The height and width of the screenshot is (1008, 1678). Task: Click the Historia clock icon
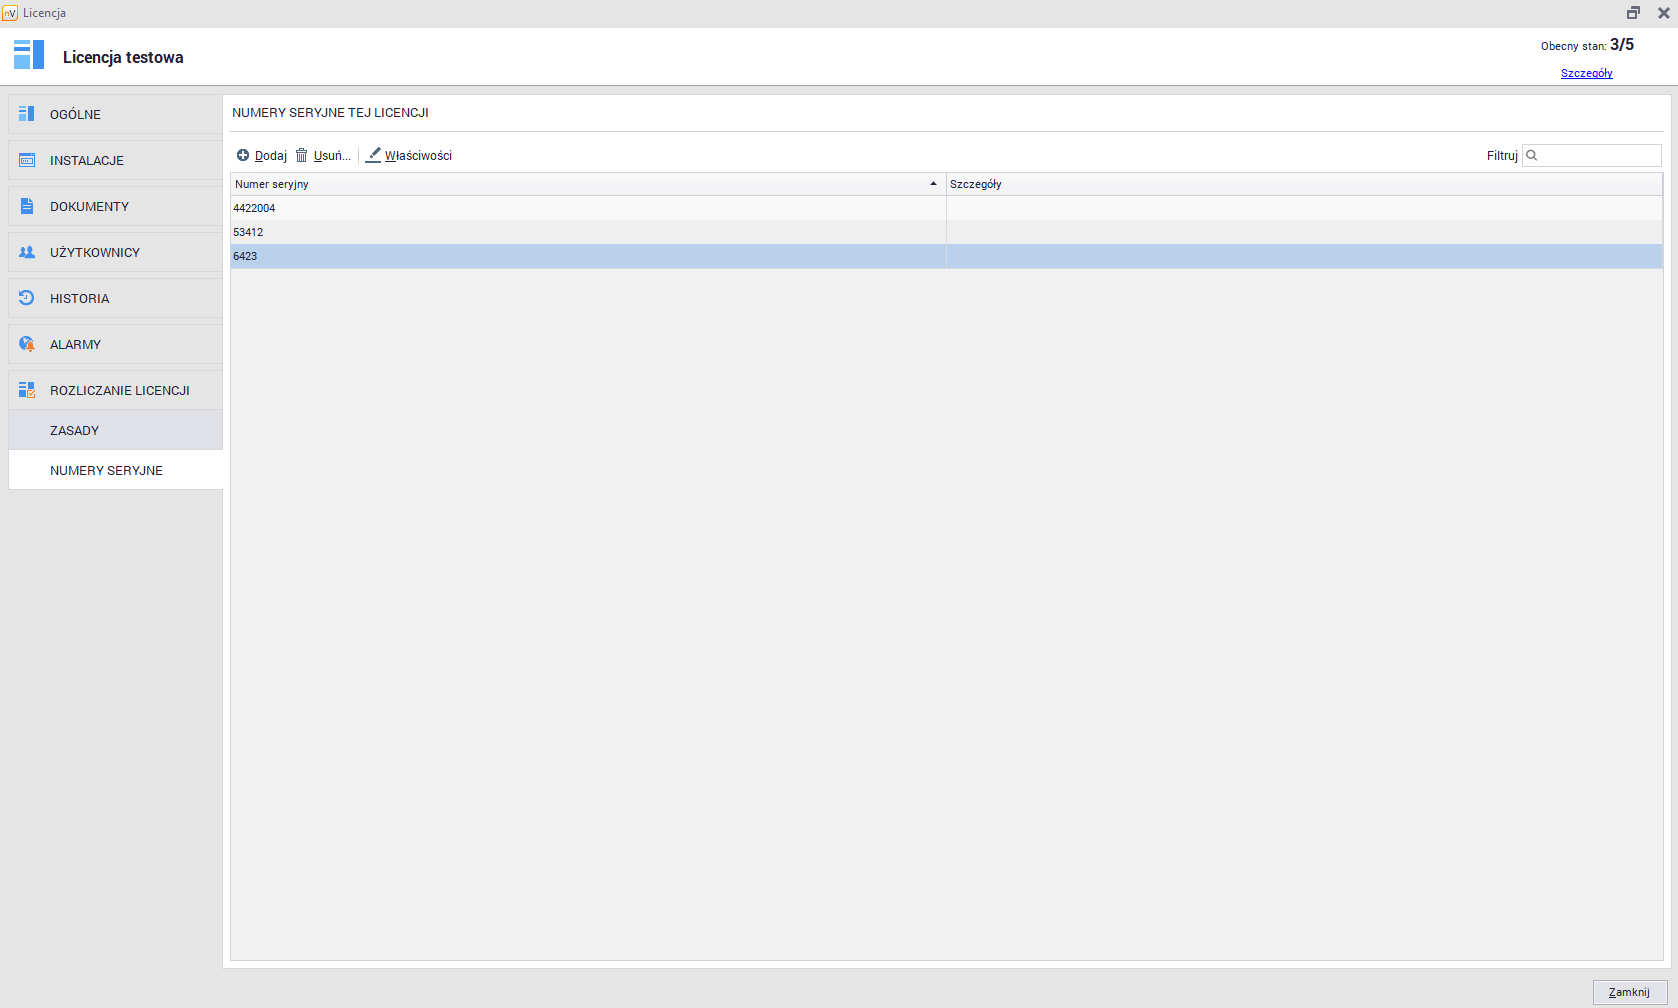click(x=27, y=298)
